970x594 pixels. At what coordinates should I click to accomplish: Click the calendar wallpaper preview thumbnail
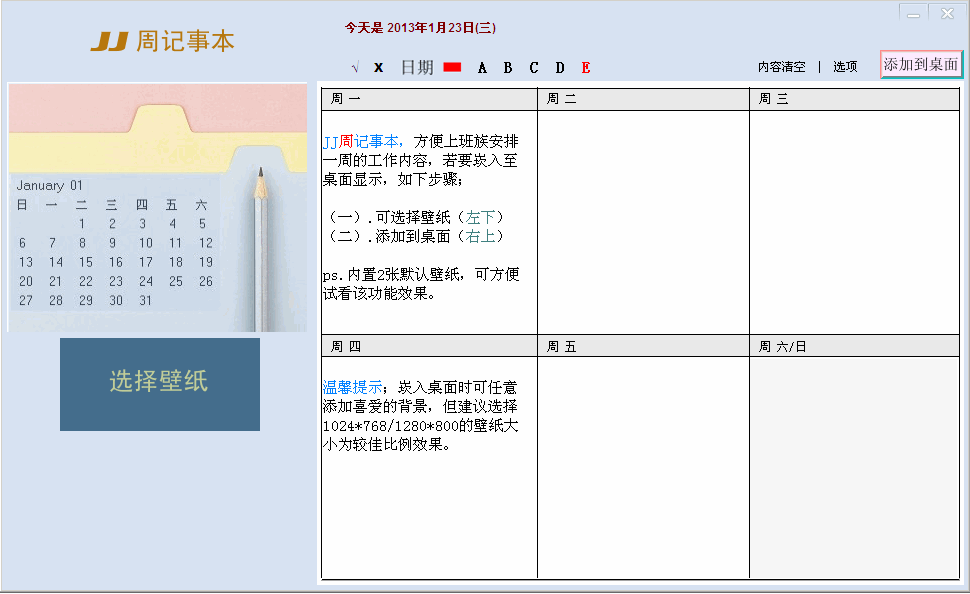(x=158, y=207)
